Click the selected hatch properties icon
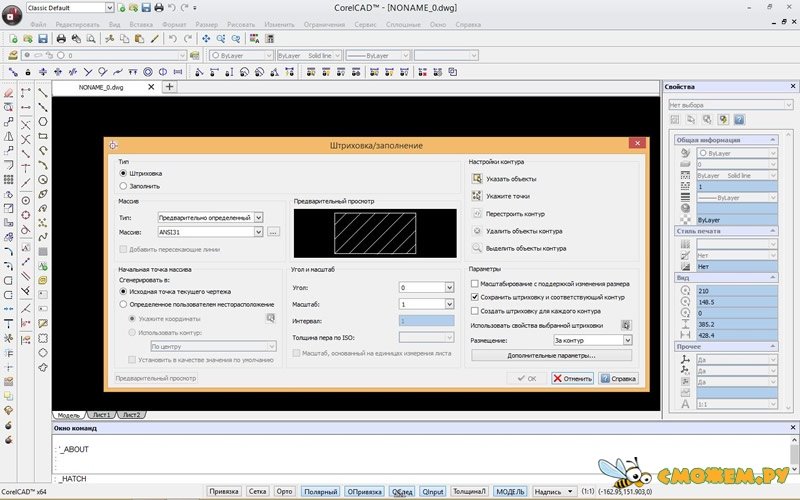Screen dimensions: 800x500 click(625, 325)
